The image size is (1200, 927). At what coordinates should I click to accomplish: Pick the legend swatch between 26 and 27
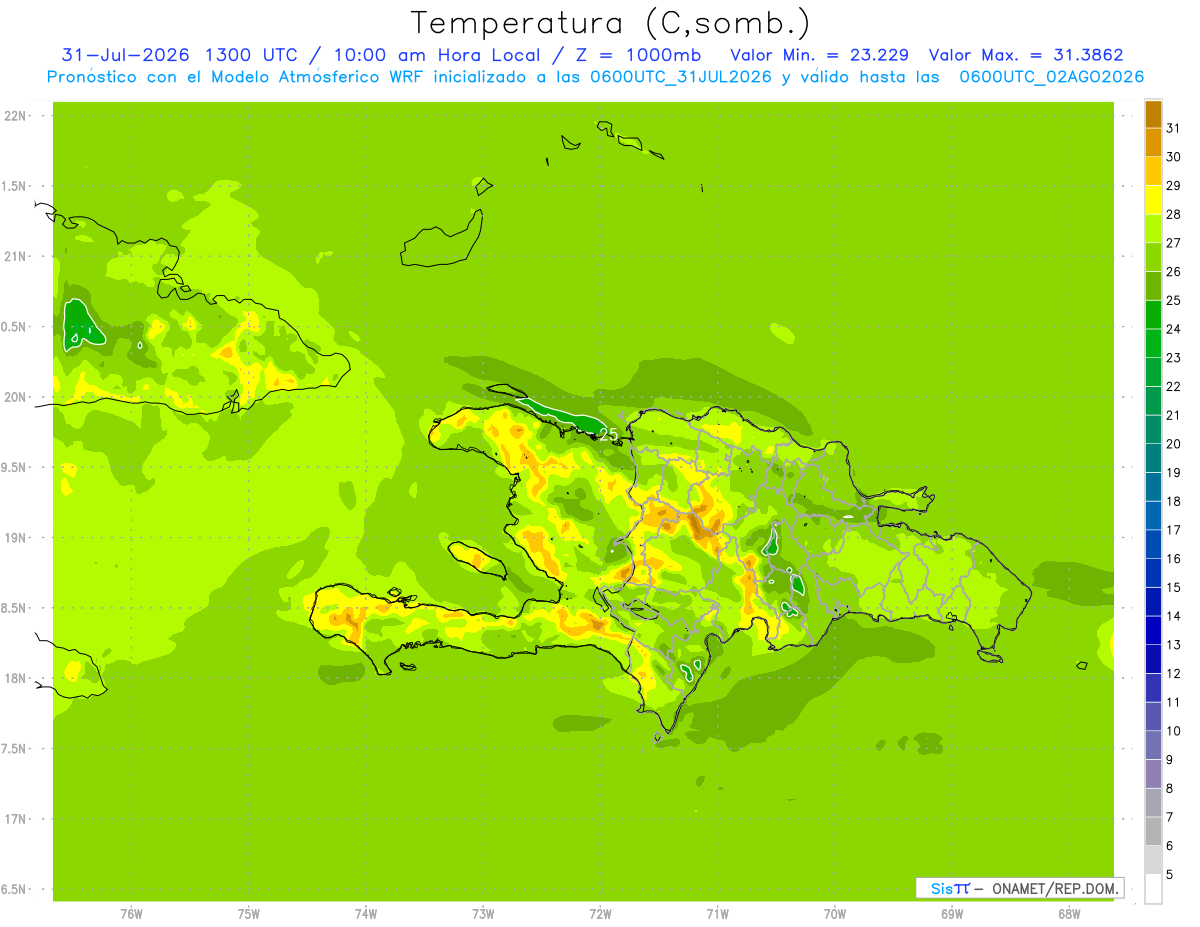pos(1153,258)
